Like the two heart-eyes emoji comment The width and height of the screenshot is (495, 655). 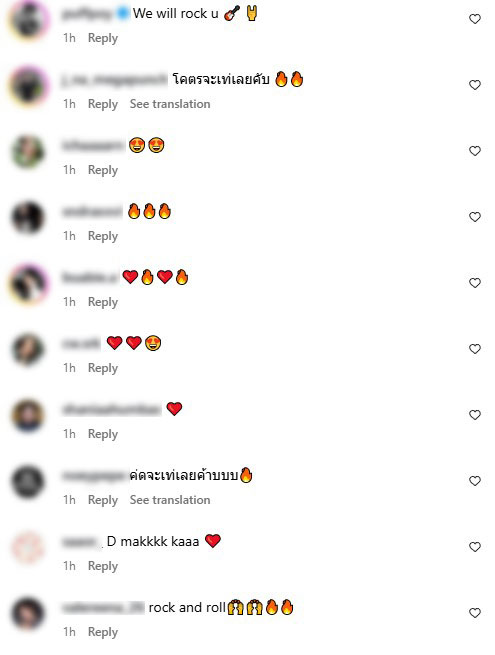point(475,151)
